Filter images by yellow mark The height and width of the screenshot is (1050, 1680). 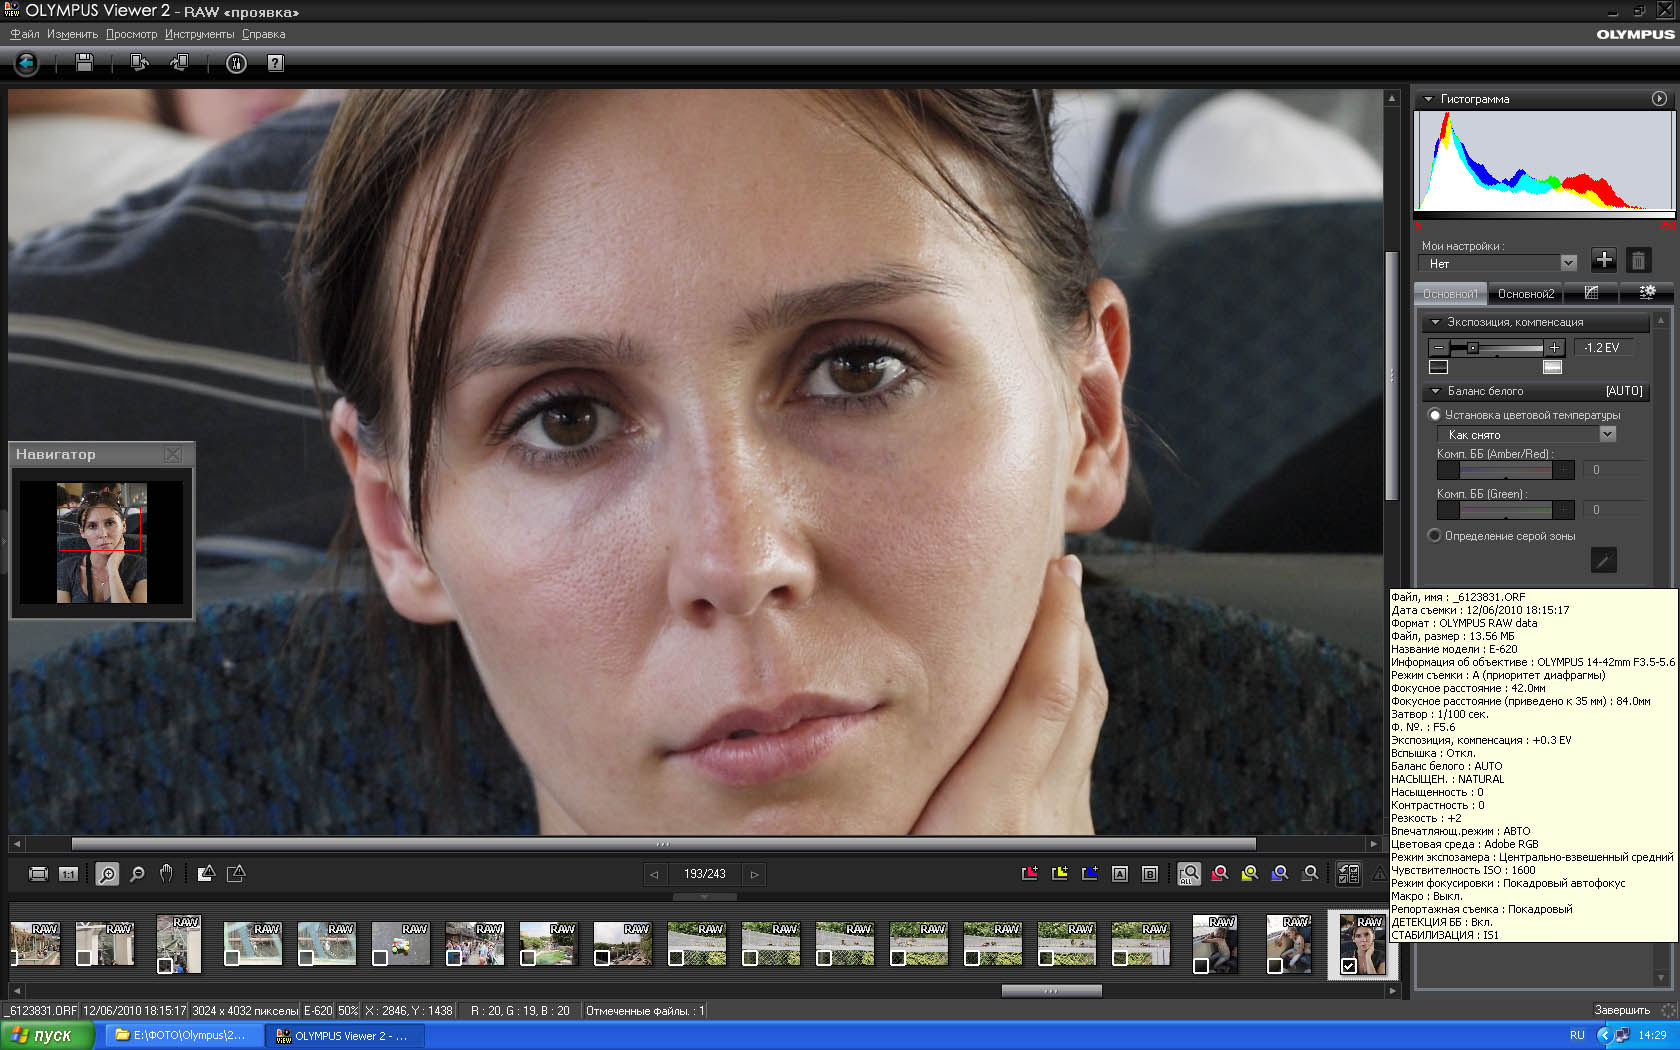[1250, 874]
